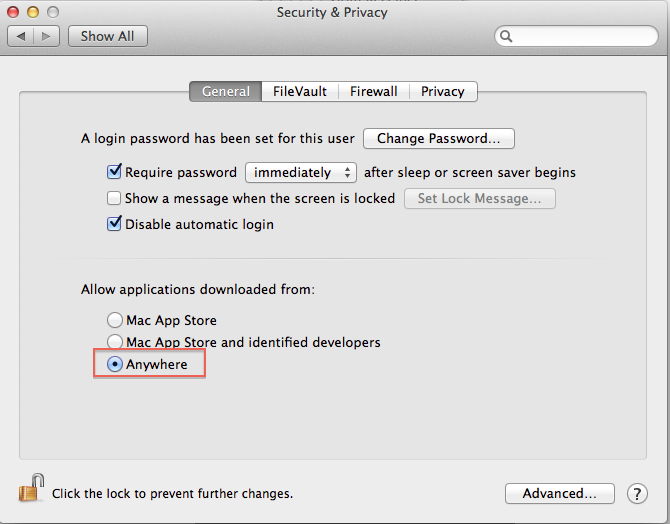Switch to the Firewall tab
This screenshot has height=524, width=670.
click(373, 91)
